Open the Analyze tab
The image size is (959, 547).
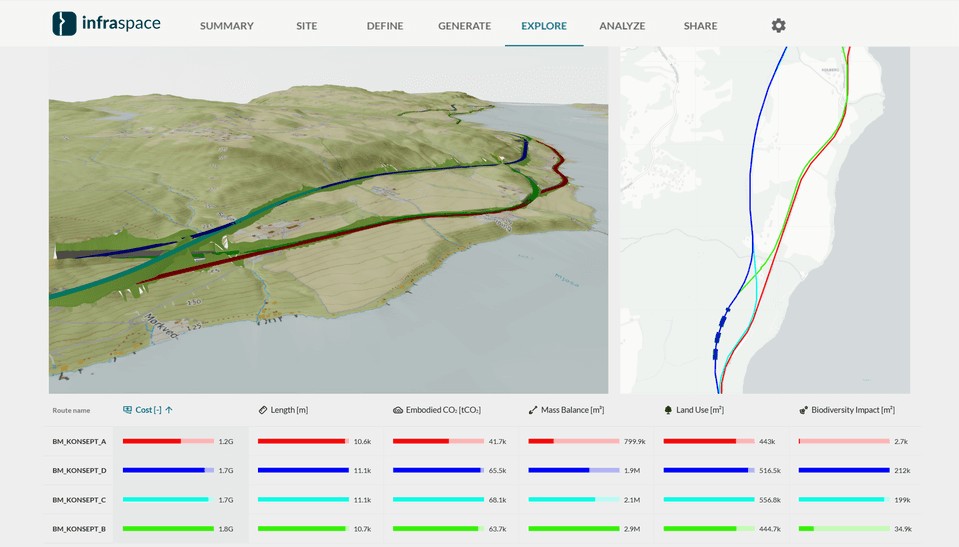(622, 26)
